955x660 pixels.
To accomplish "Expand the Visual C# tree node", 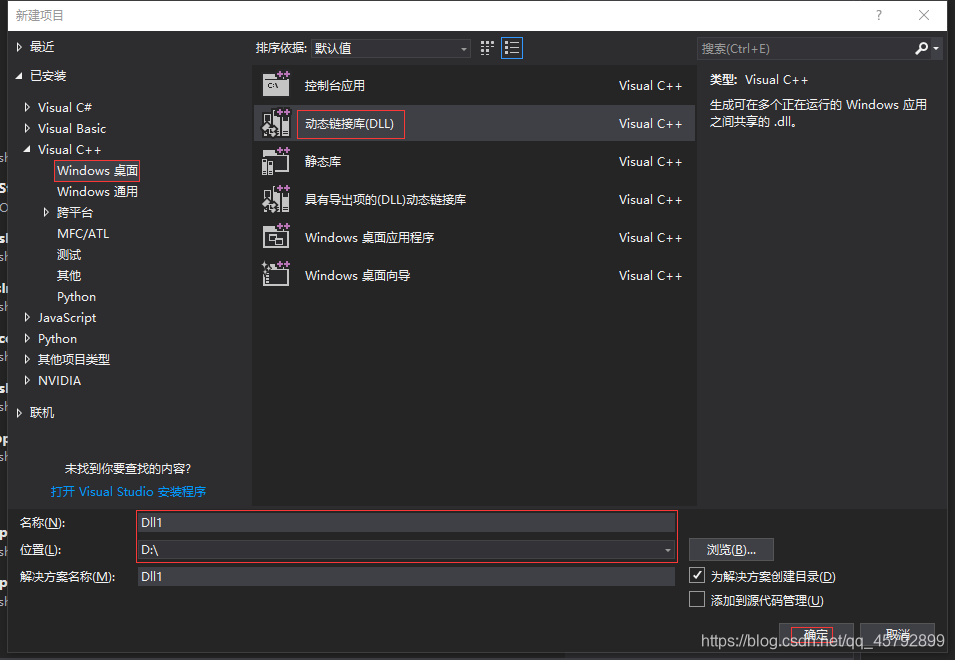I will pyautogui.click(x=26, y=107).
